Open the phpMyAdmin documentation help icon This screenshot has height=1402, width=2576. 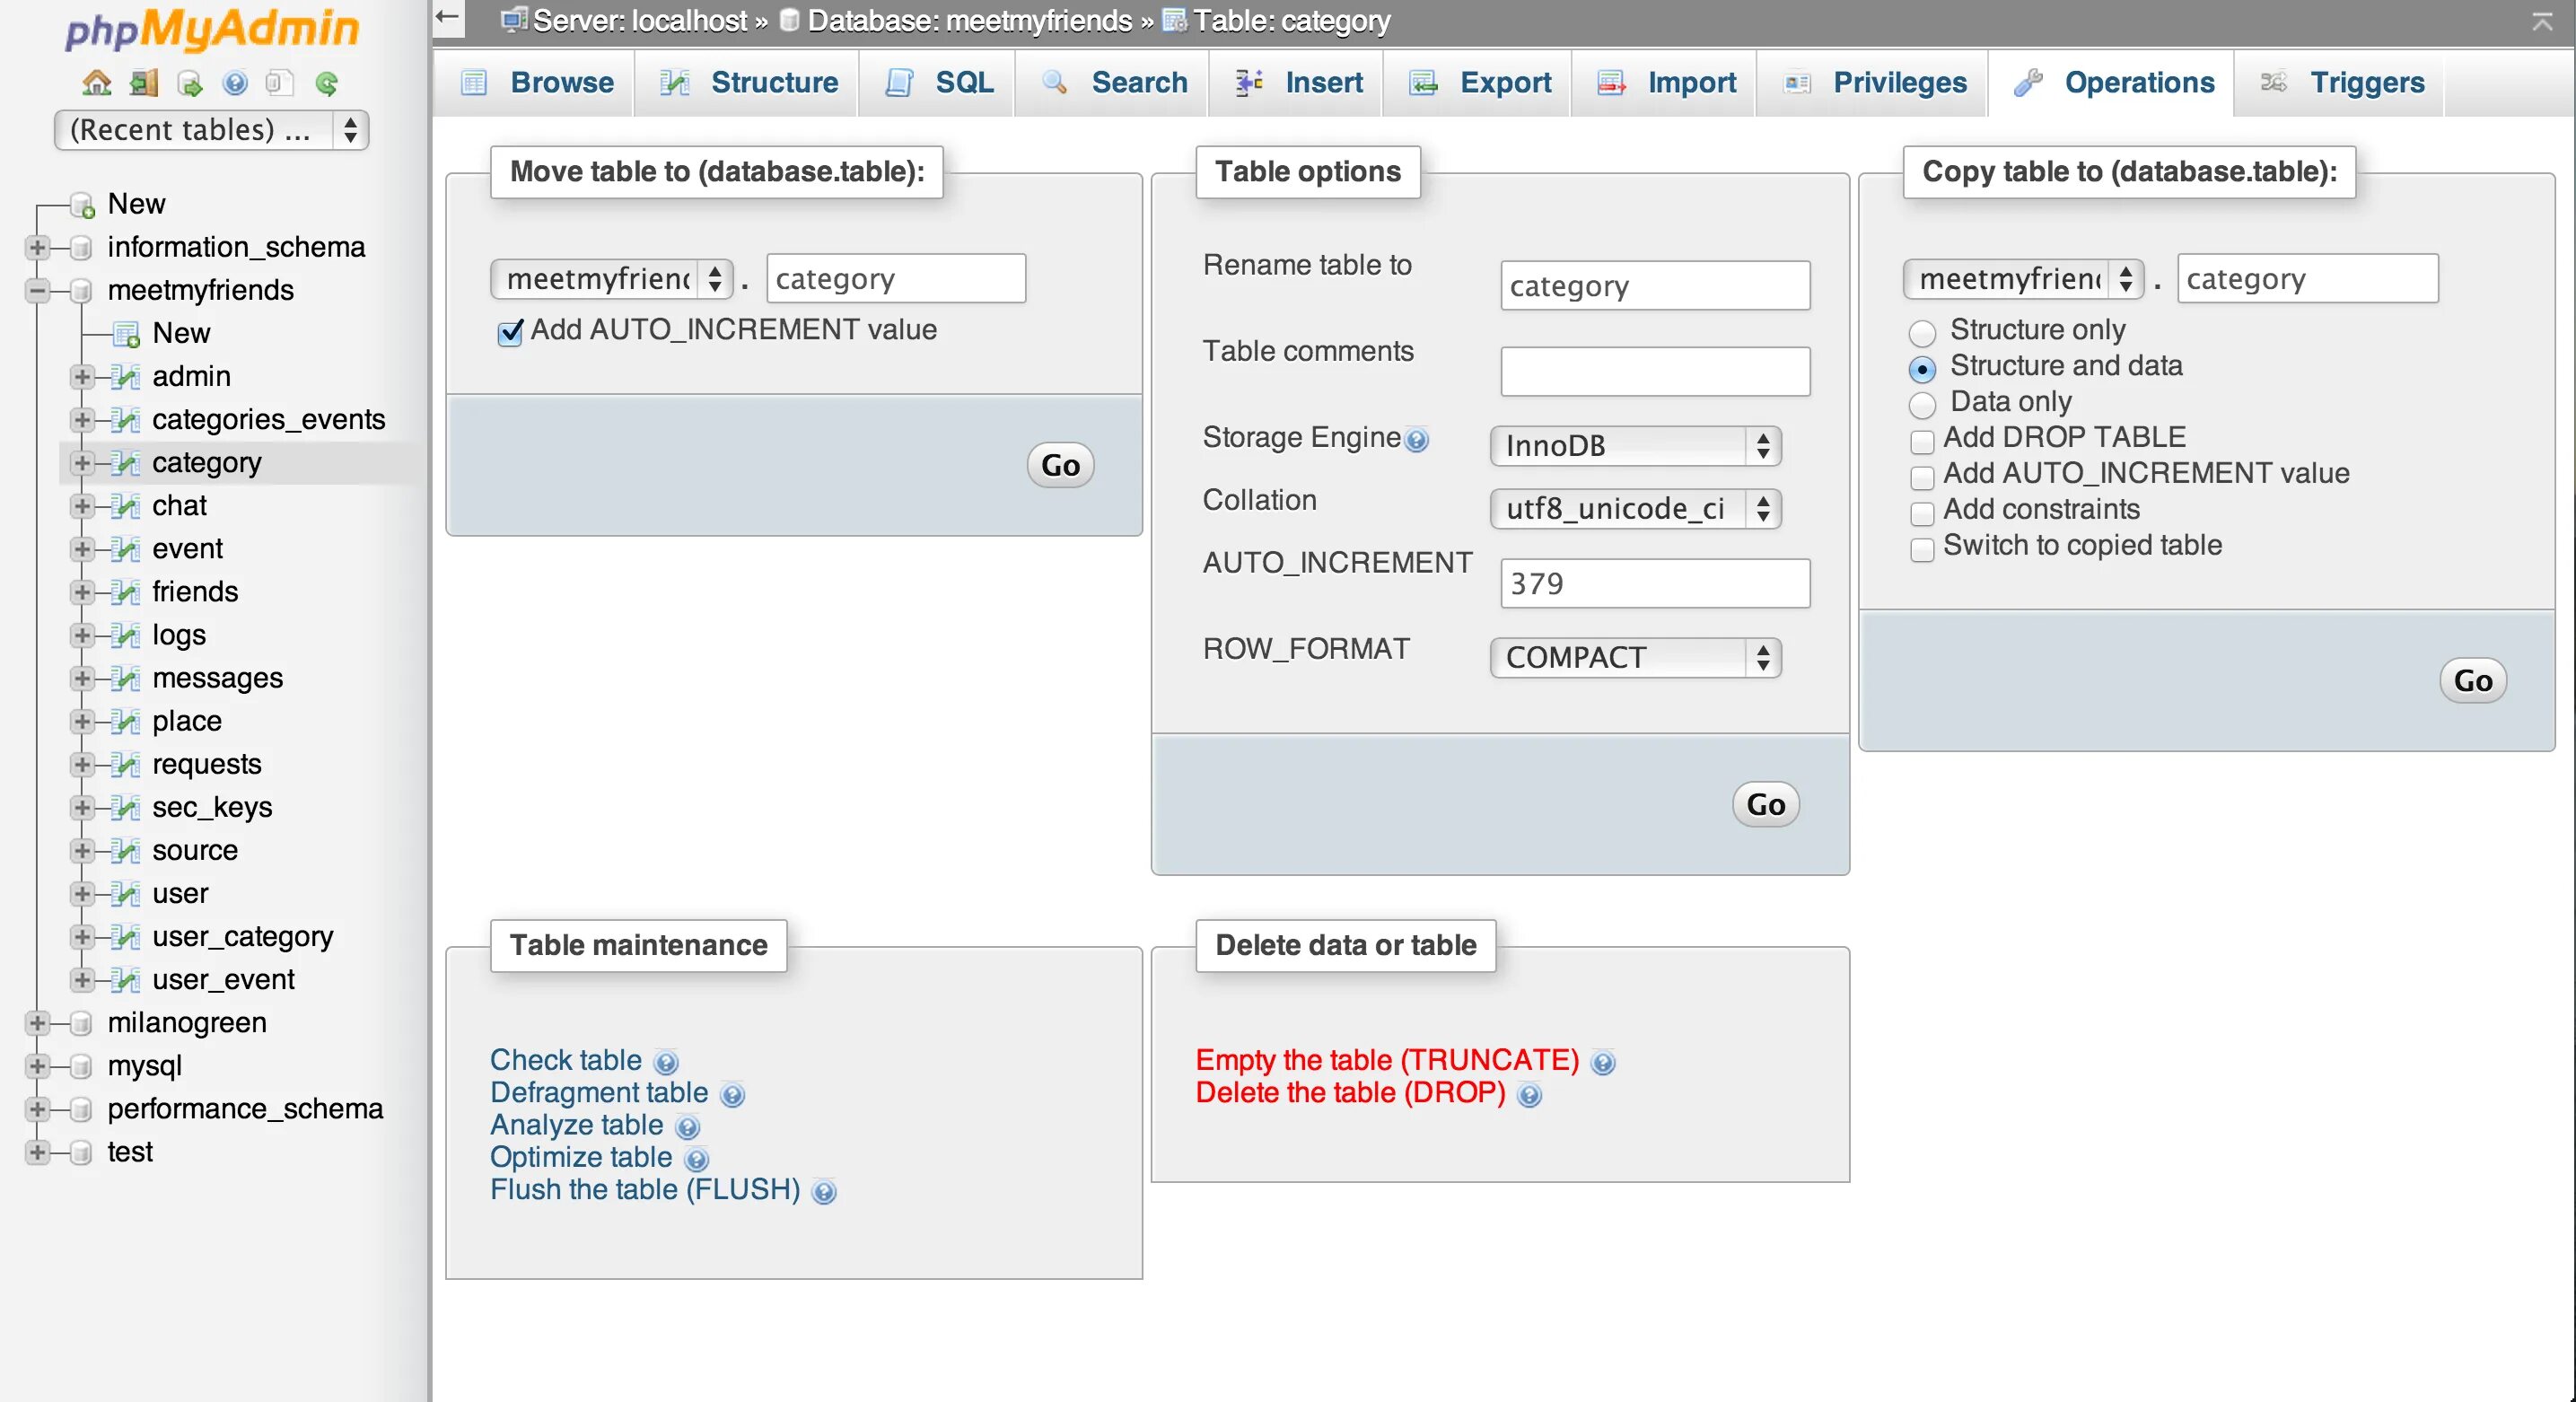click(235, 83)
